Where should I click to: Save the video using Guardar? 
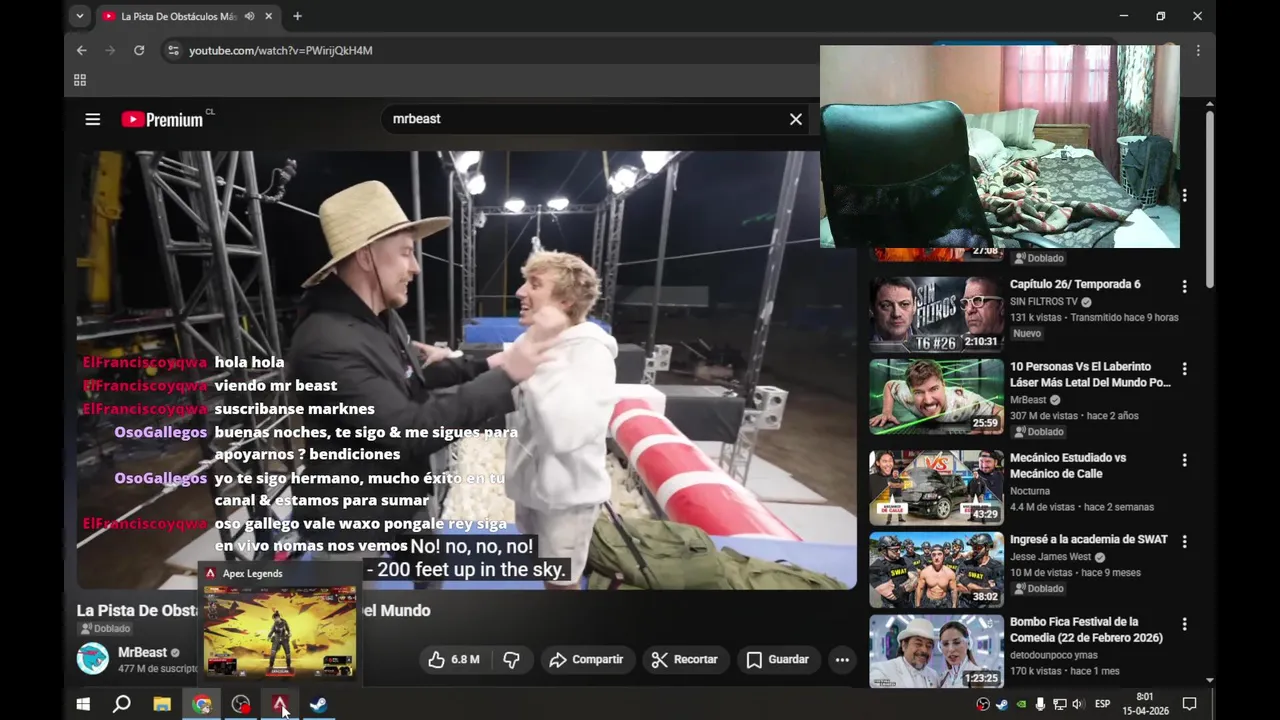tap(777, 659)
